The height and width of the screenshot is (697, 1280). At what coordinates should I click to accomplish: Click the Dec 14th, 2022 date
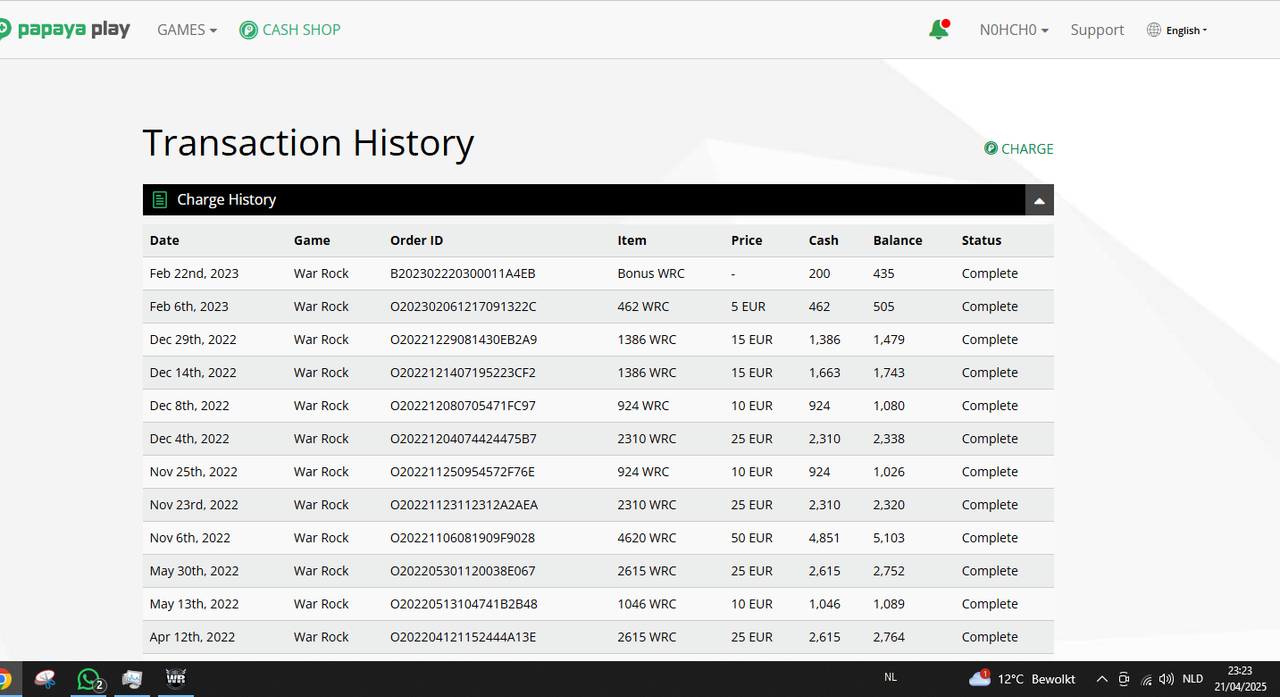193,372
